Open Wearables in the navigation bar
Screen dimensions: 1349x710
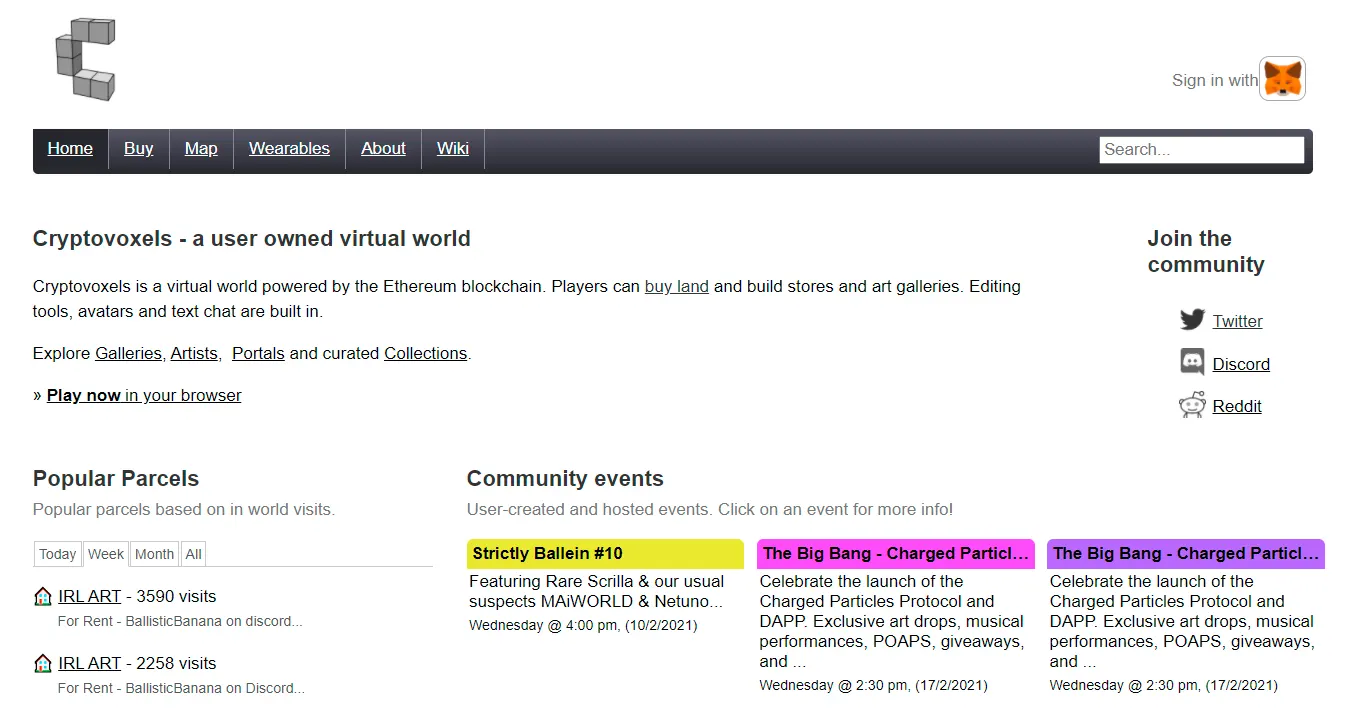289,149
